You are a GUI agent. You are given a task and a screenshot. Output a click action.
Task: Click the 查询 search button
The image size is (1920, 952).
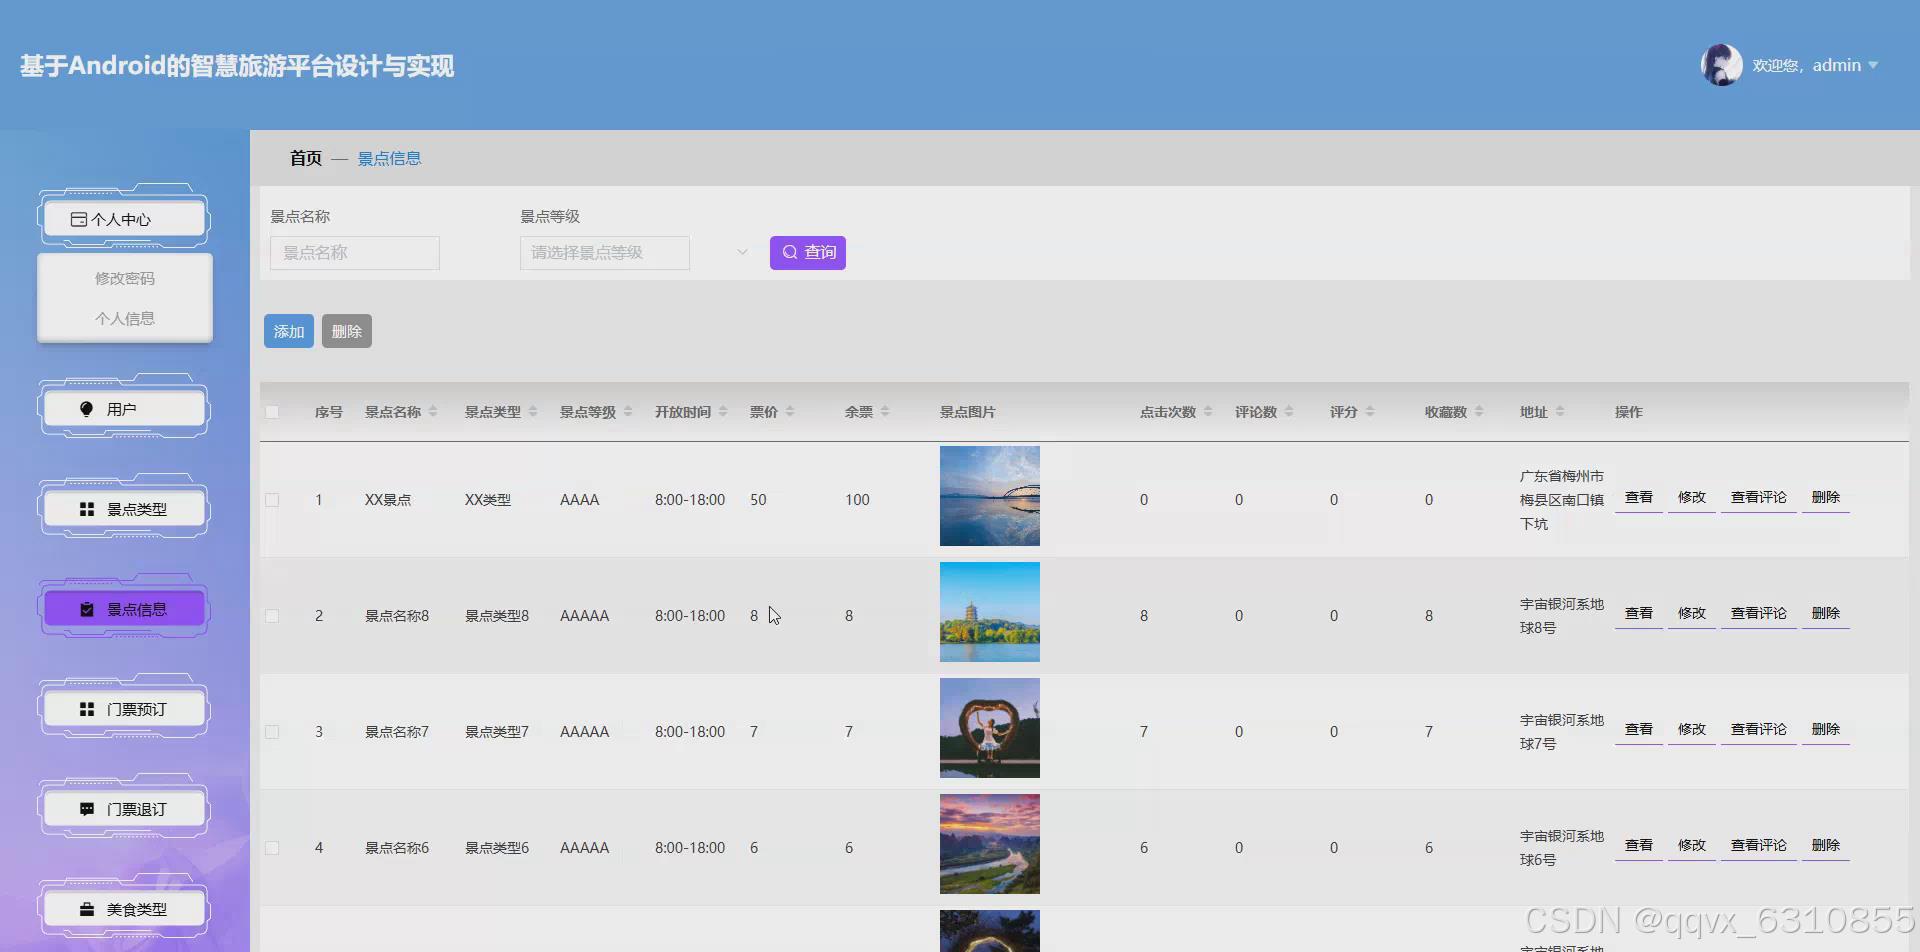coord(808,253)
